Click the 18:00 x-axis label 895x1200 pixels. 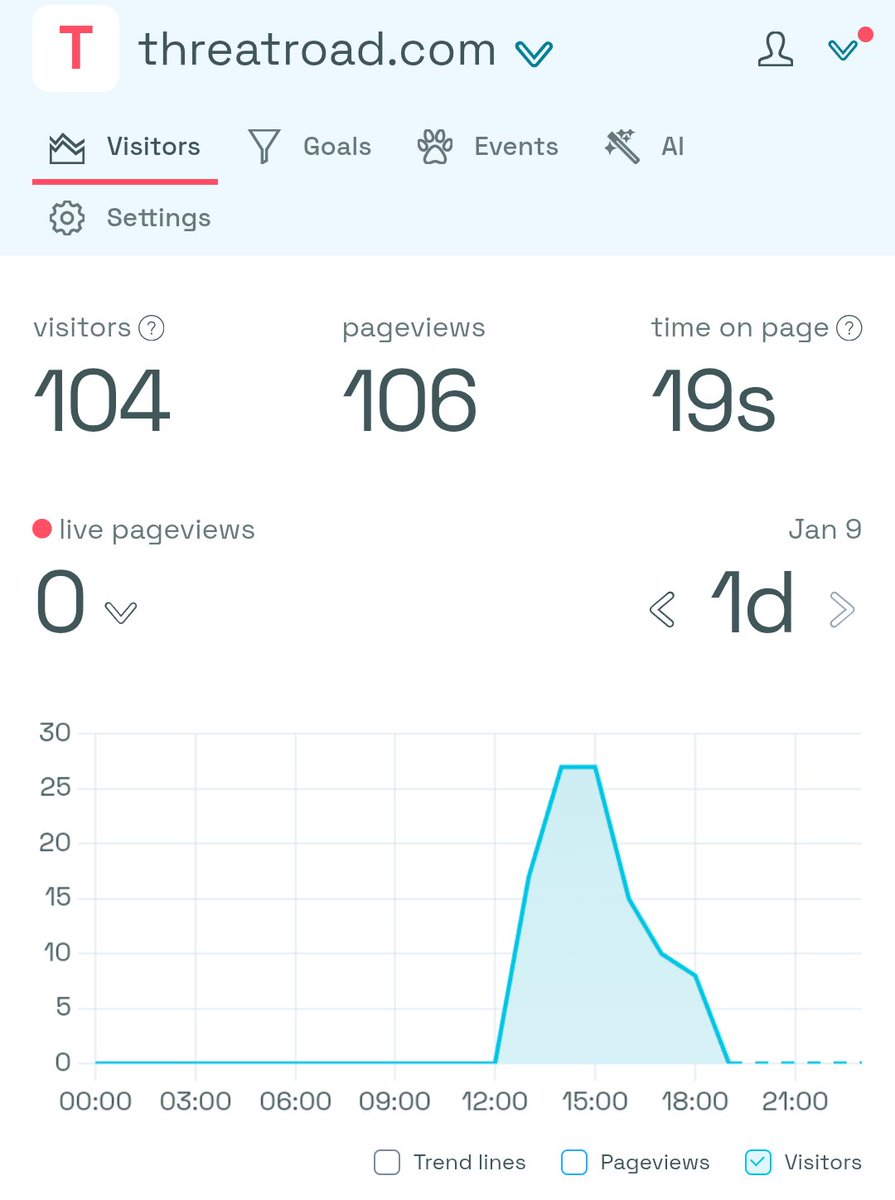pos(695,1102)
